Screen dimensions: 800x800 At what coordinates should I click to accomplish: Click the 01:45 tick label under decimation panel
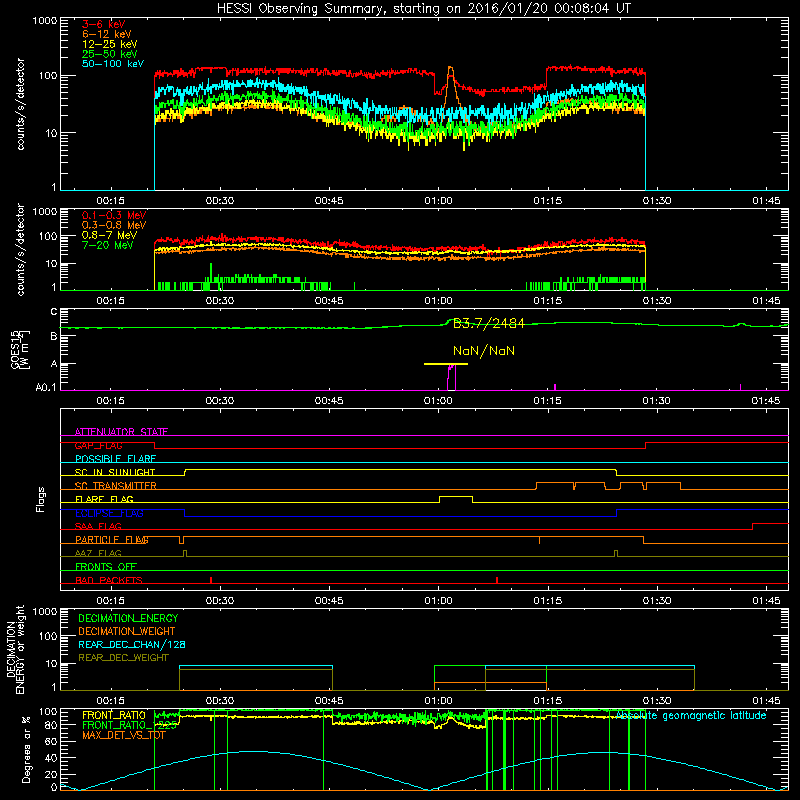pos(766,701)
